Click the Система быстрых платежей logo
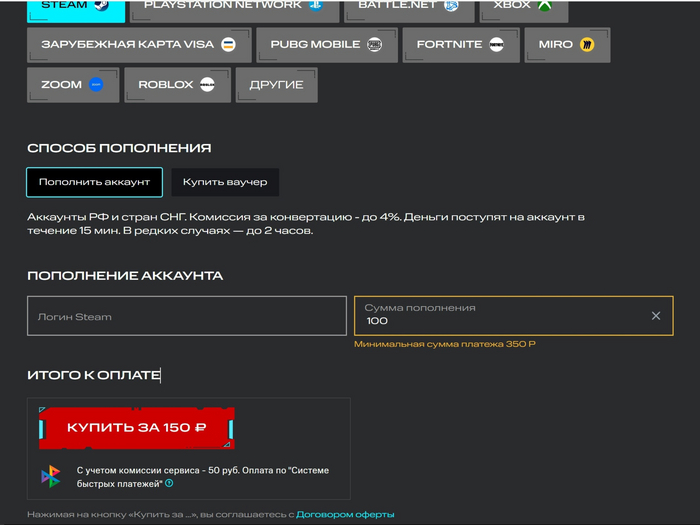Viewport: 700px width, 525px height. (x=50, y=476)
